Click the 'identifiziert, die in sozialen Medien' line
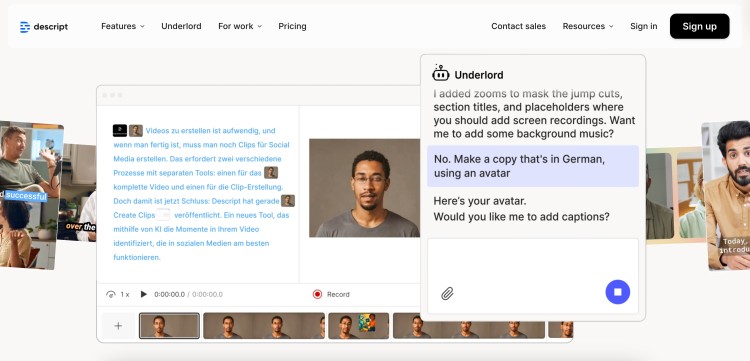 [x=191, y=243]
